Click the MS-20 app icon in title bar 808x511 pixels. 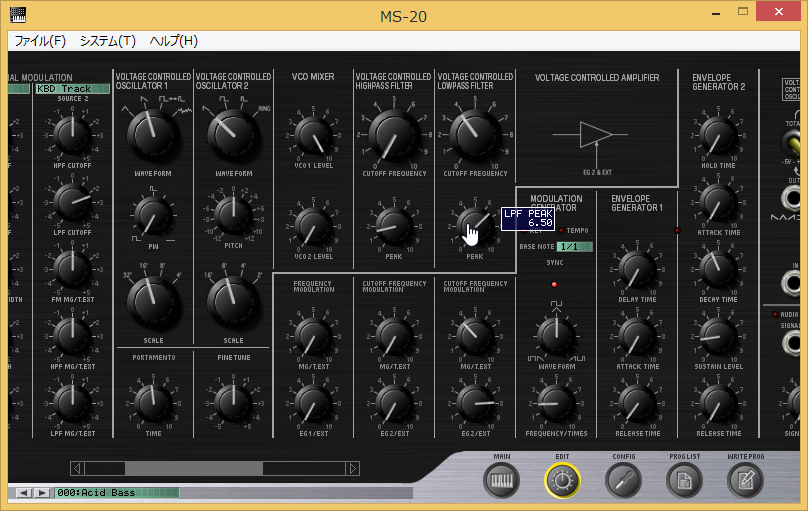[x=18, y=15]
